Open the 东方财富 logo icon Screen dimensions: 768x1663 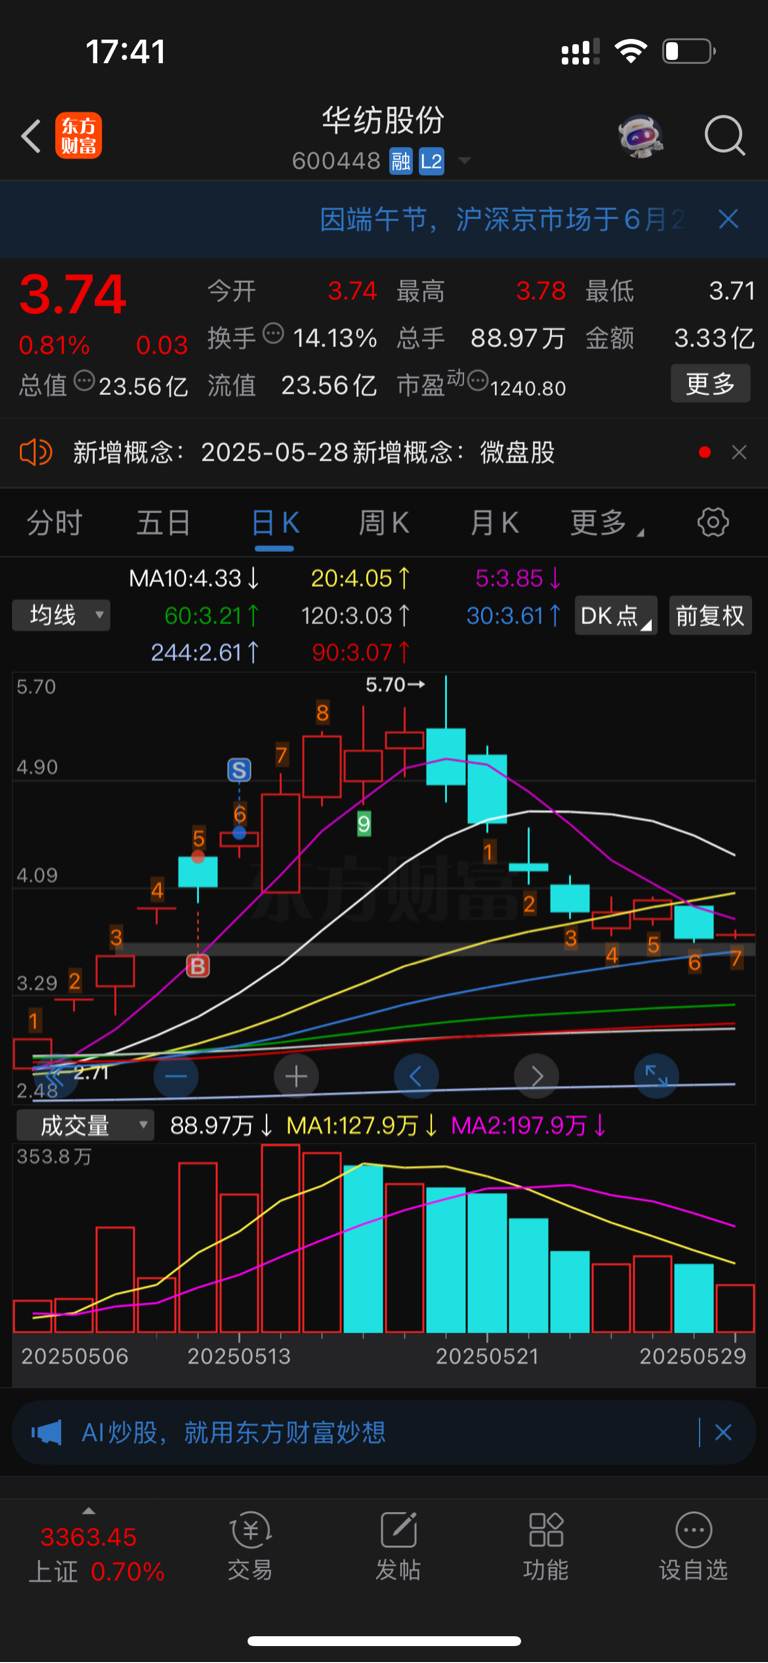click(x=78, y=136)
